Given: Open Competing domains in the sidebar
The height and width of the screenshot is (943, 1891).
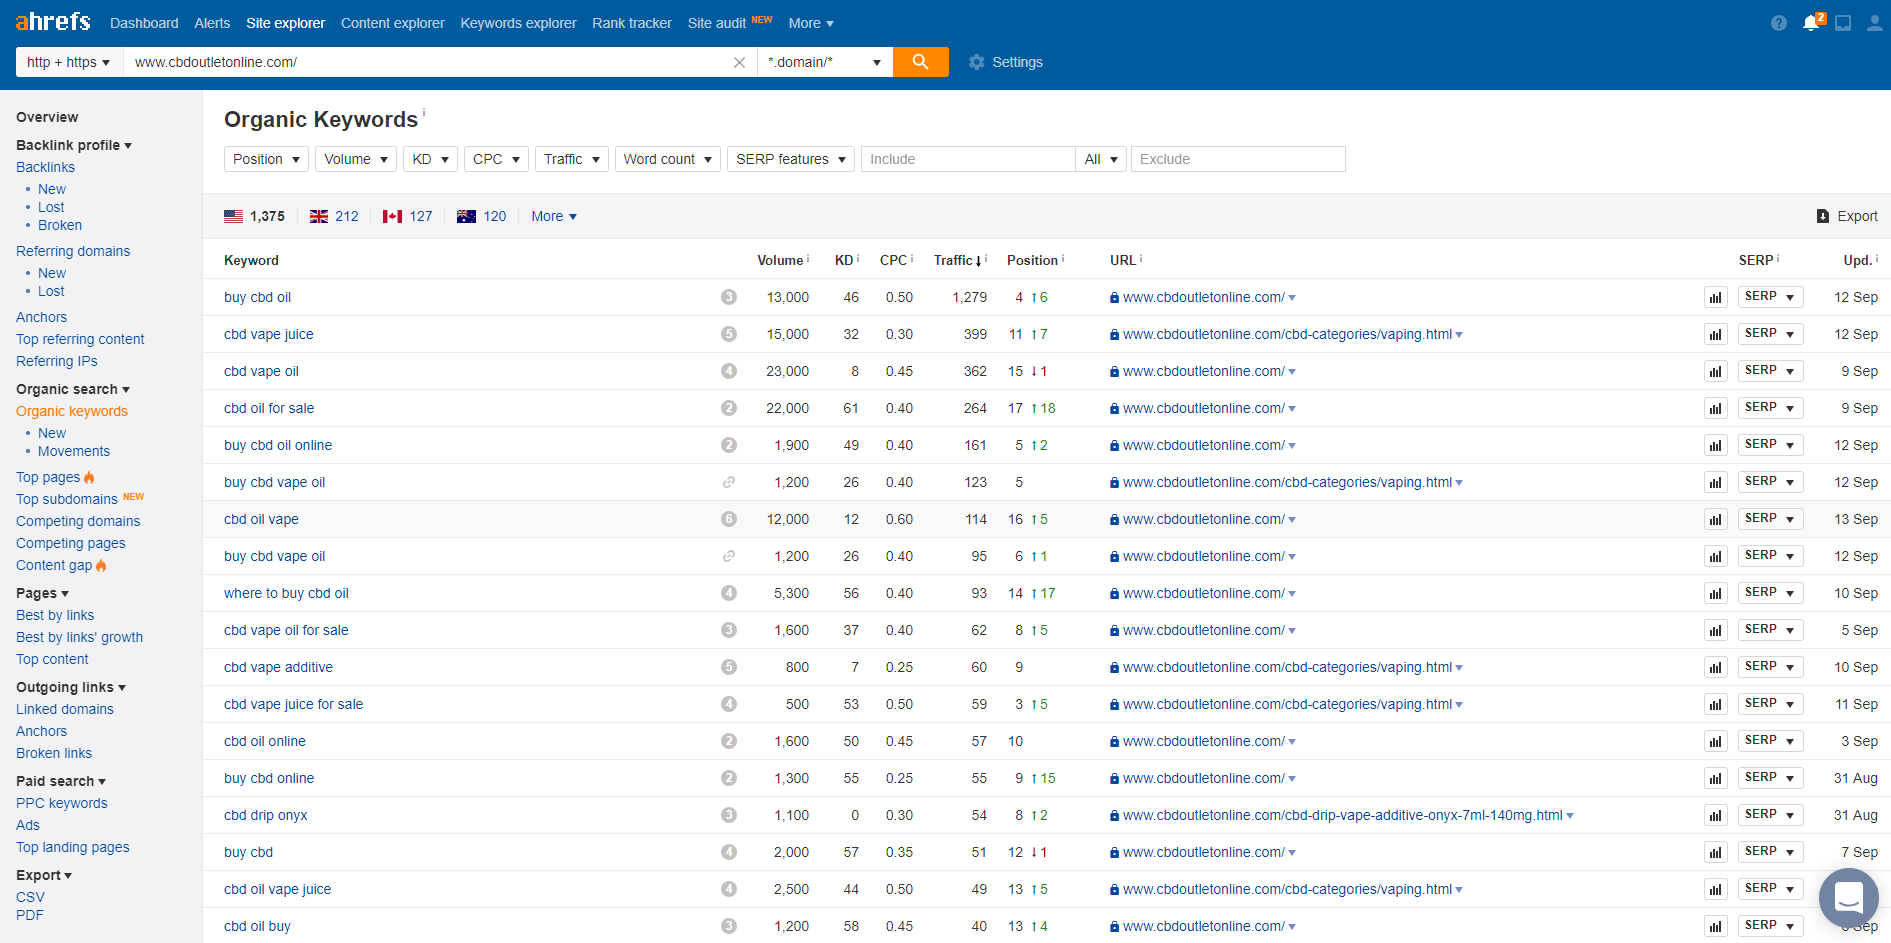Looking at the screenshot, I should point(78,521).
